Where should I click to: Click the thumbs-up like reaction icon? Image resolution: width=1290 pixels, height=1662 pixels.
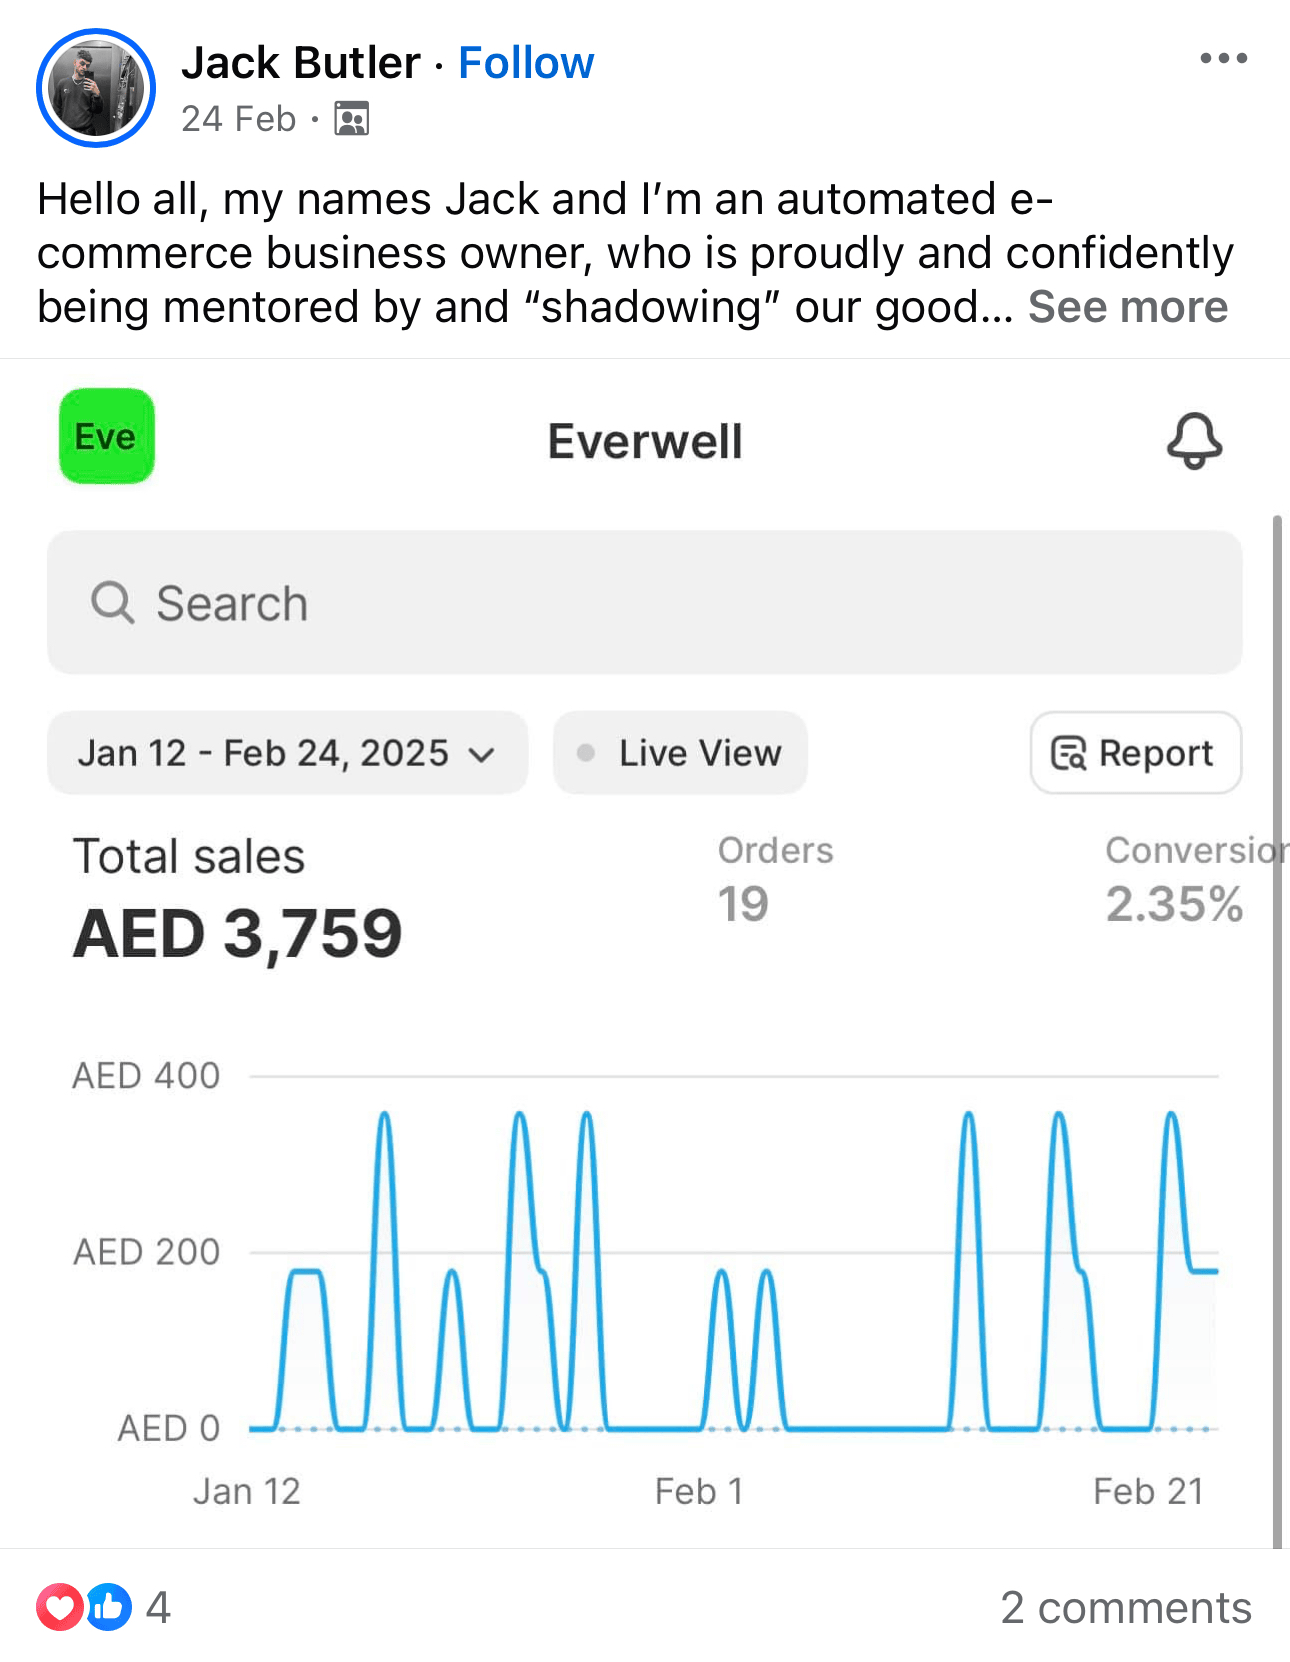pos(108,1607)
